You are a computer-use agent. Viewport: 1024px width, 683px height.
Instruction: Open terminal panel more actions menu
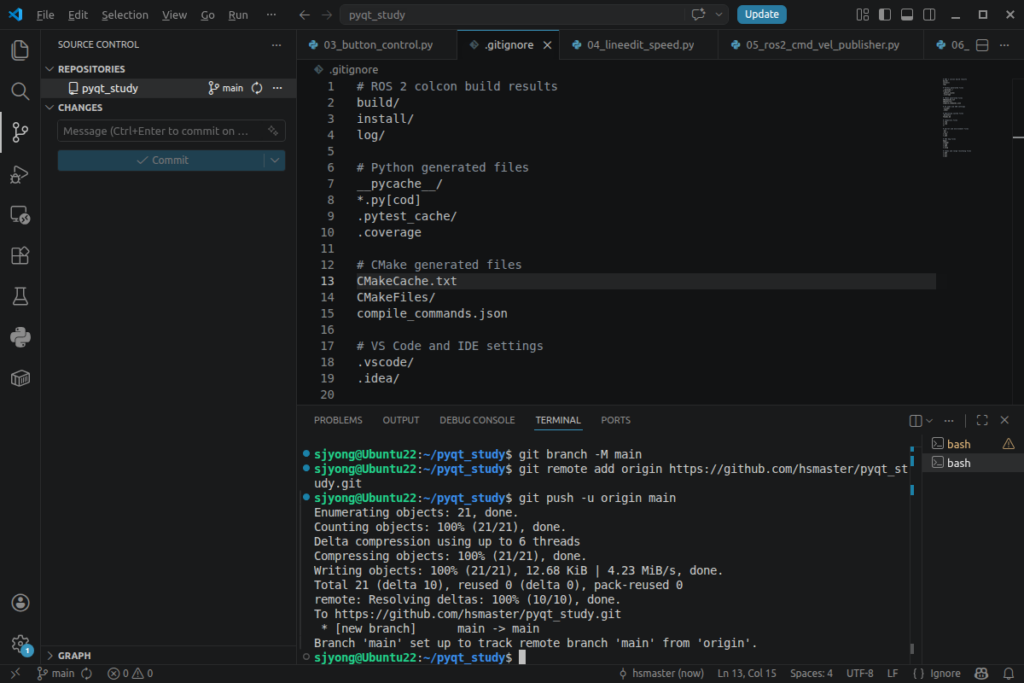(x=949, y=421)
